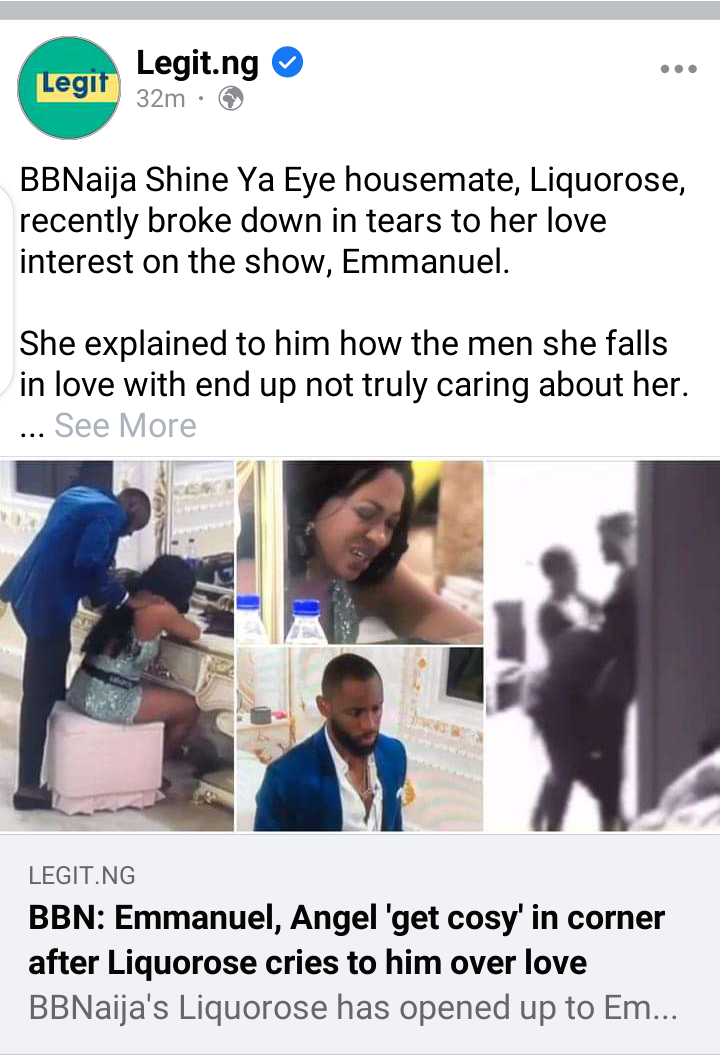720x1061 pixels.
Task: Open the blurry black-and-white couple photo
Action: 603,646
